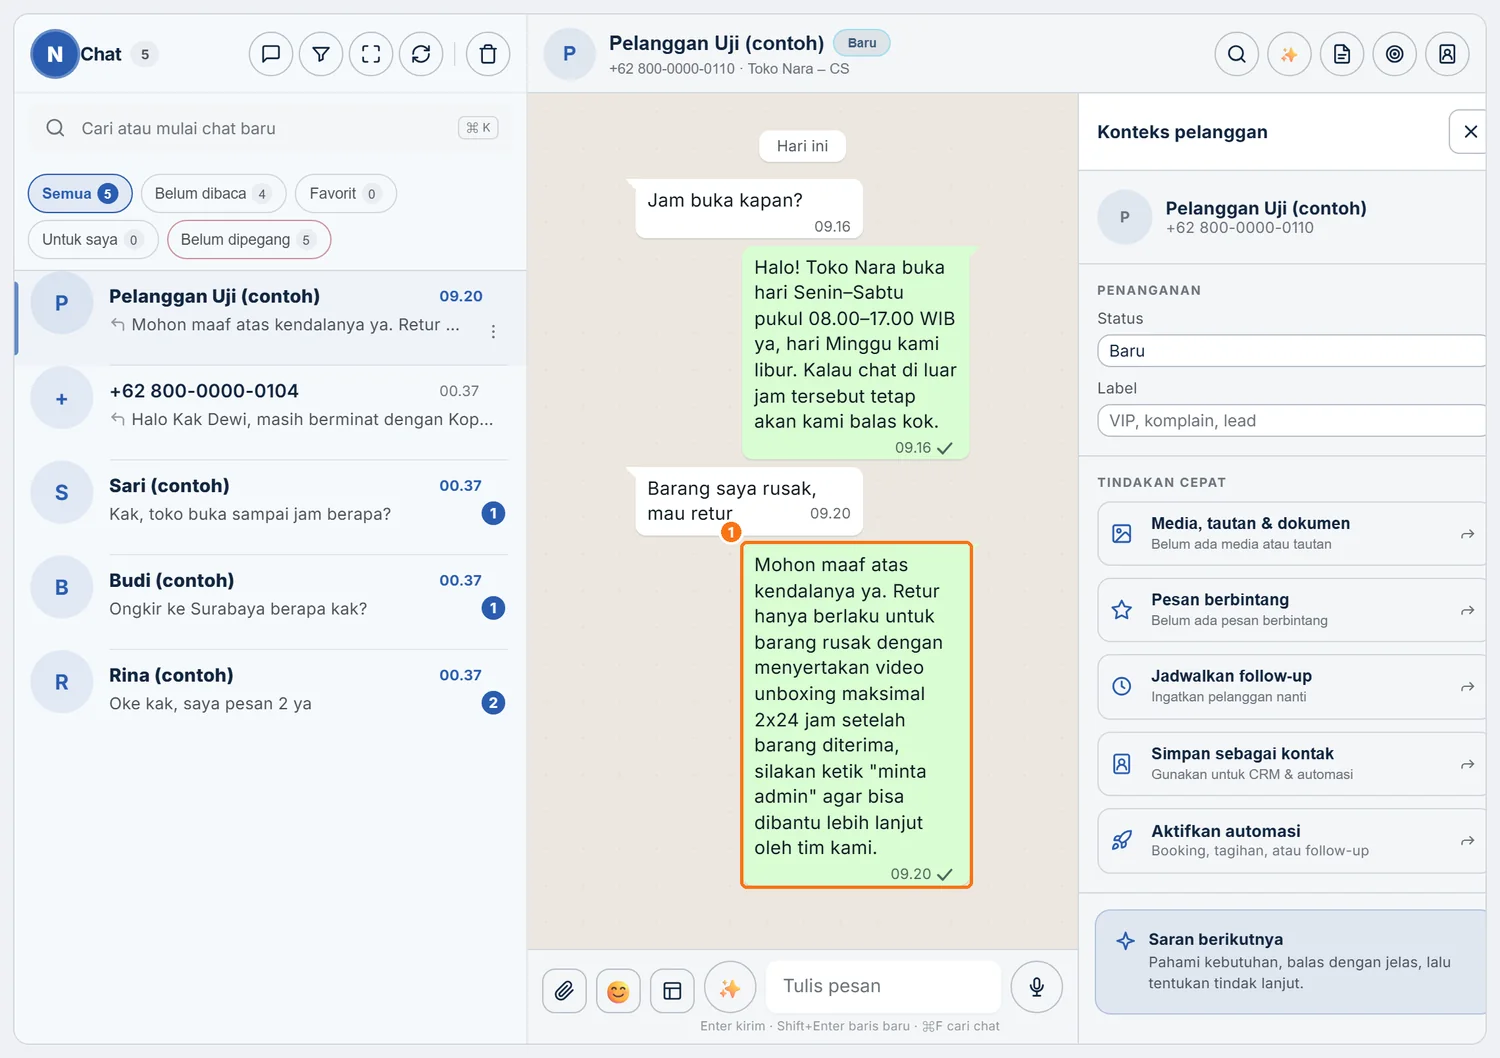Select the message "Jam buka kapan?"
Viewport: 1500px width, 1058px height.
point(749,209)
